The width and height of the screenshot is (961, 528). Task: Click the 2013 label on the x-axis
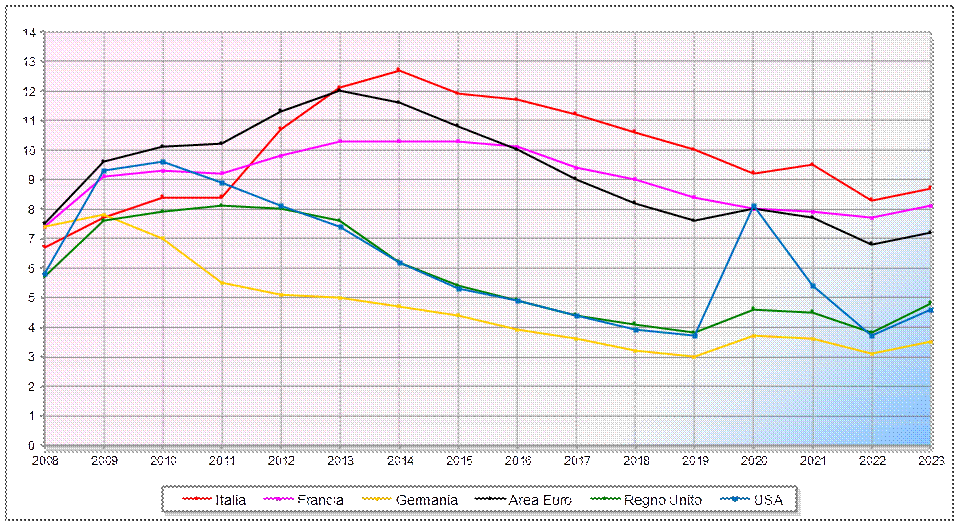pyautogui.click(x=340, y=460)
